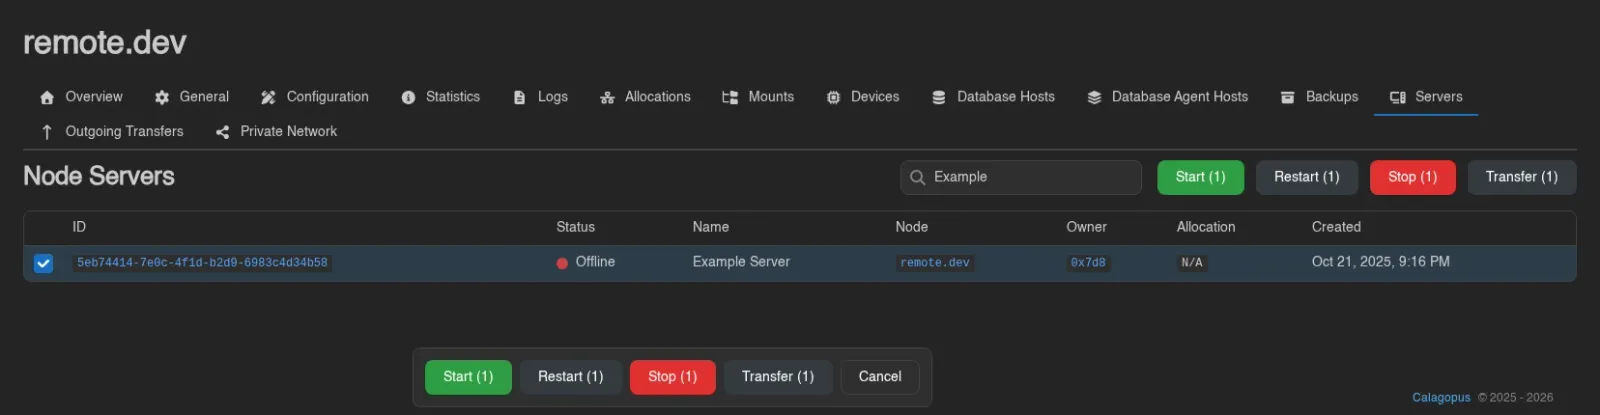Click the Outgoing Transfers arrow icon

pos(47,132)
